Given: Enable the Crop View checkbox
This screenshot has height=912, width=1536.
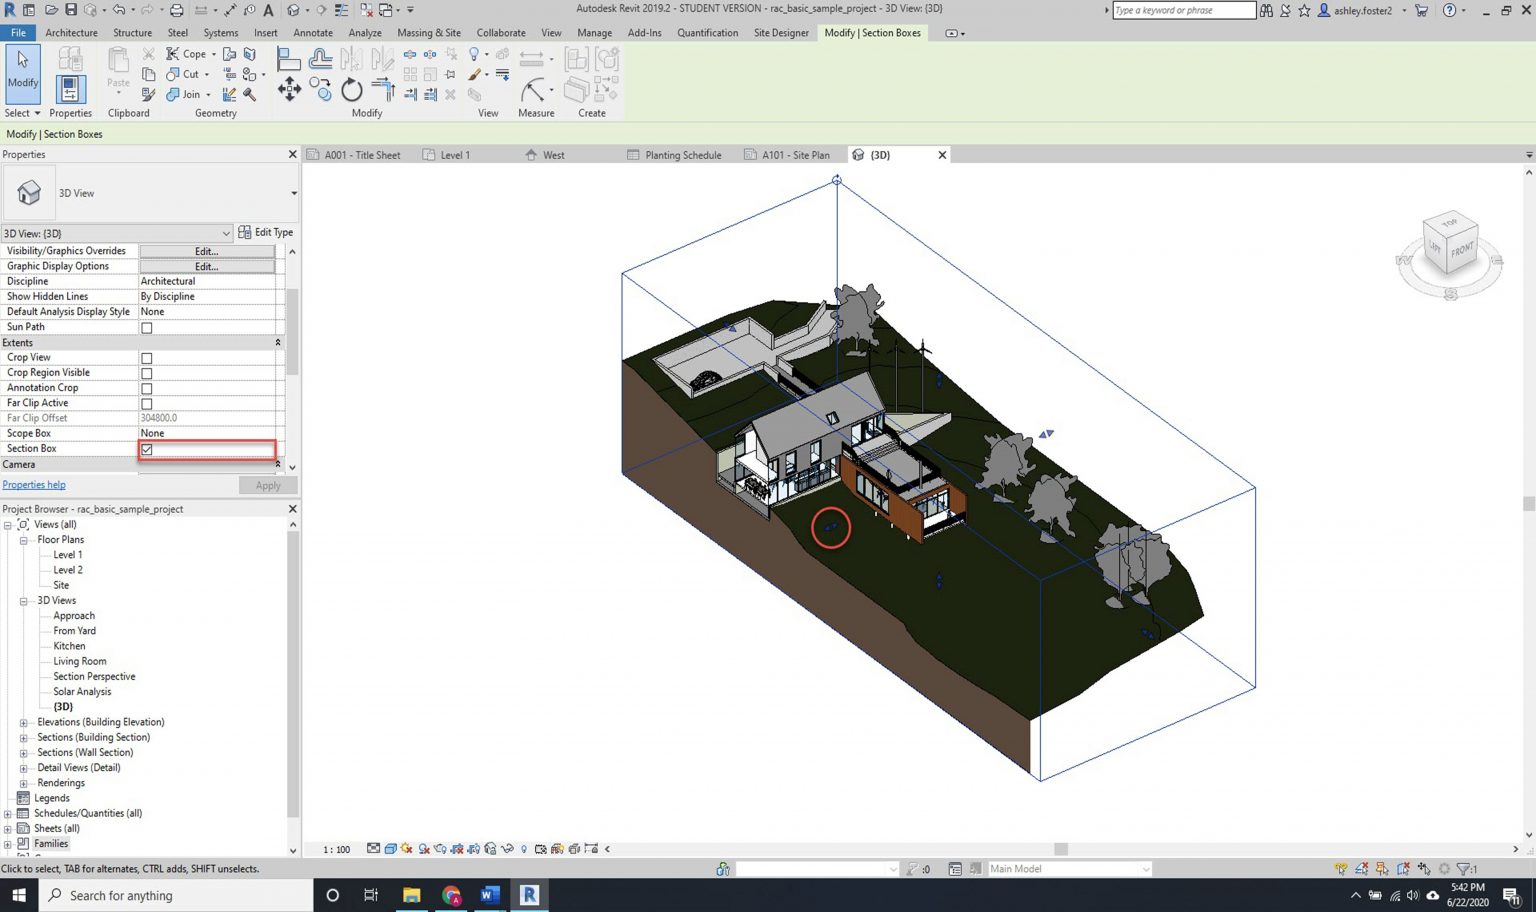Looking at the screenshot, I should [x=146, y=357].
